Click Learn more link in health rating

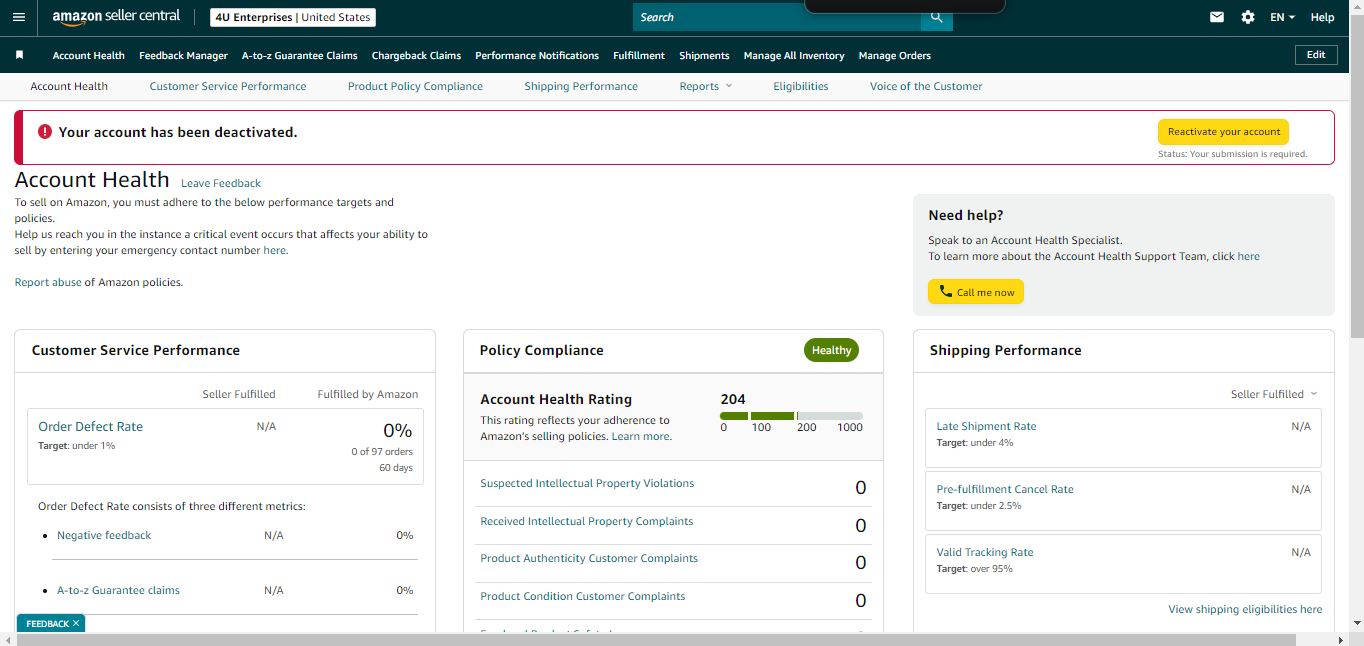[641, 436]
